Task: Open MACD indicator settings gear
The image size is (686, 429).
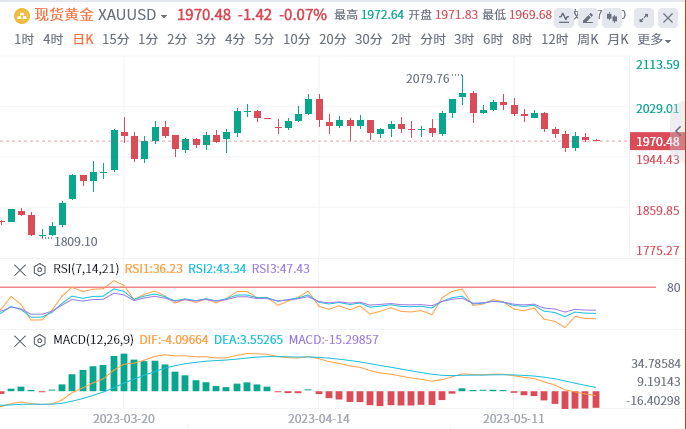Action: coord(40,341)
